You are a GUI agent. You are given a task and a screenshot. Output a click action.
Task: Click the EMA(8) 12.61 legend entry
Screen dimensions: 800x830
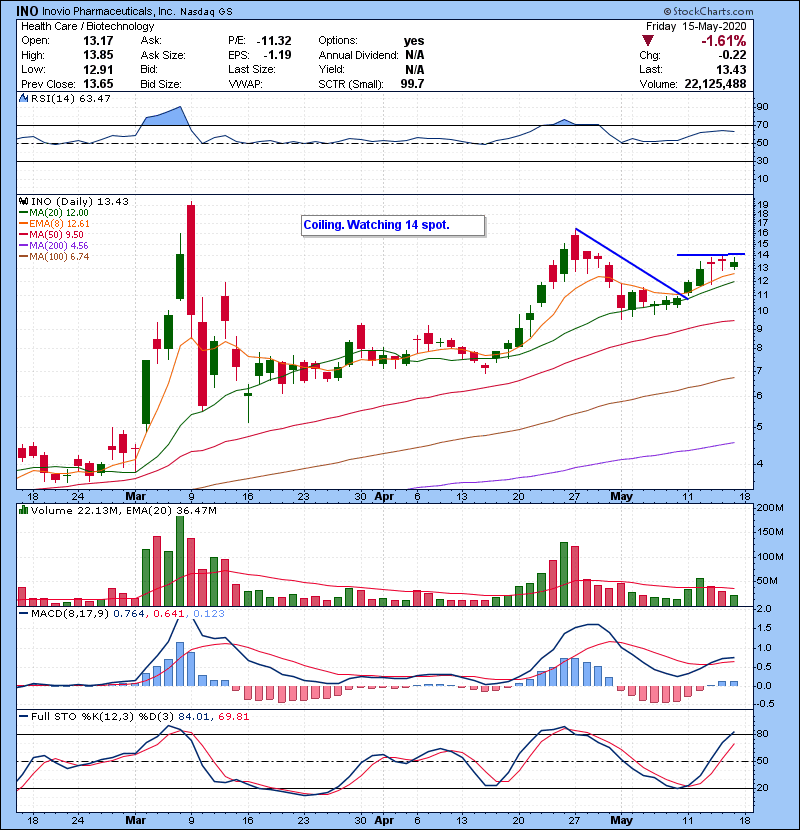click(54, 224)
